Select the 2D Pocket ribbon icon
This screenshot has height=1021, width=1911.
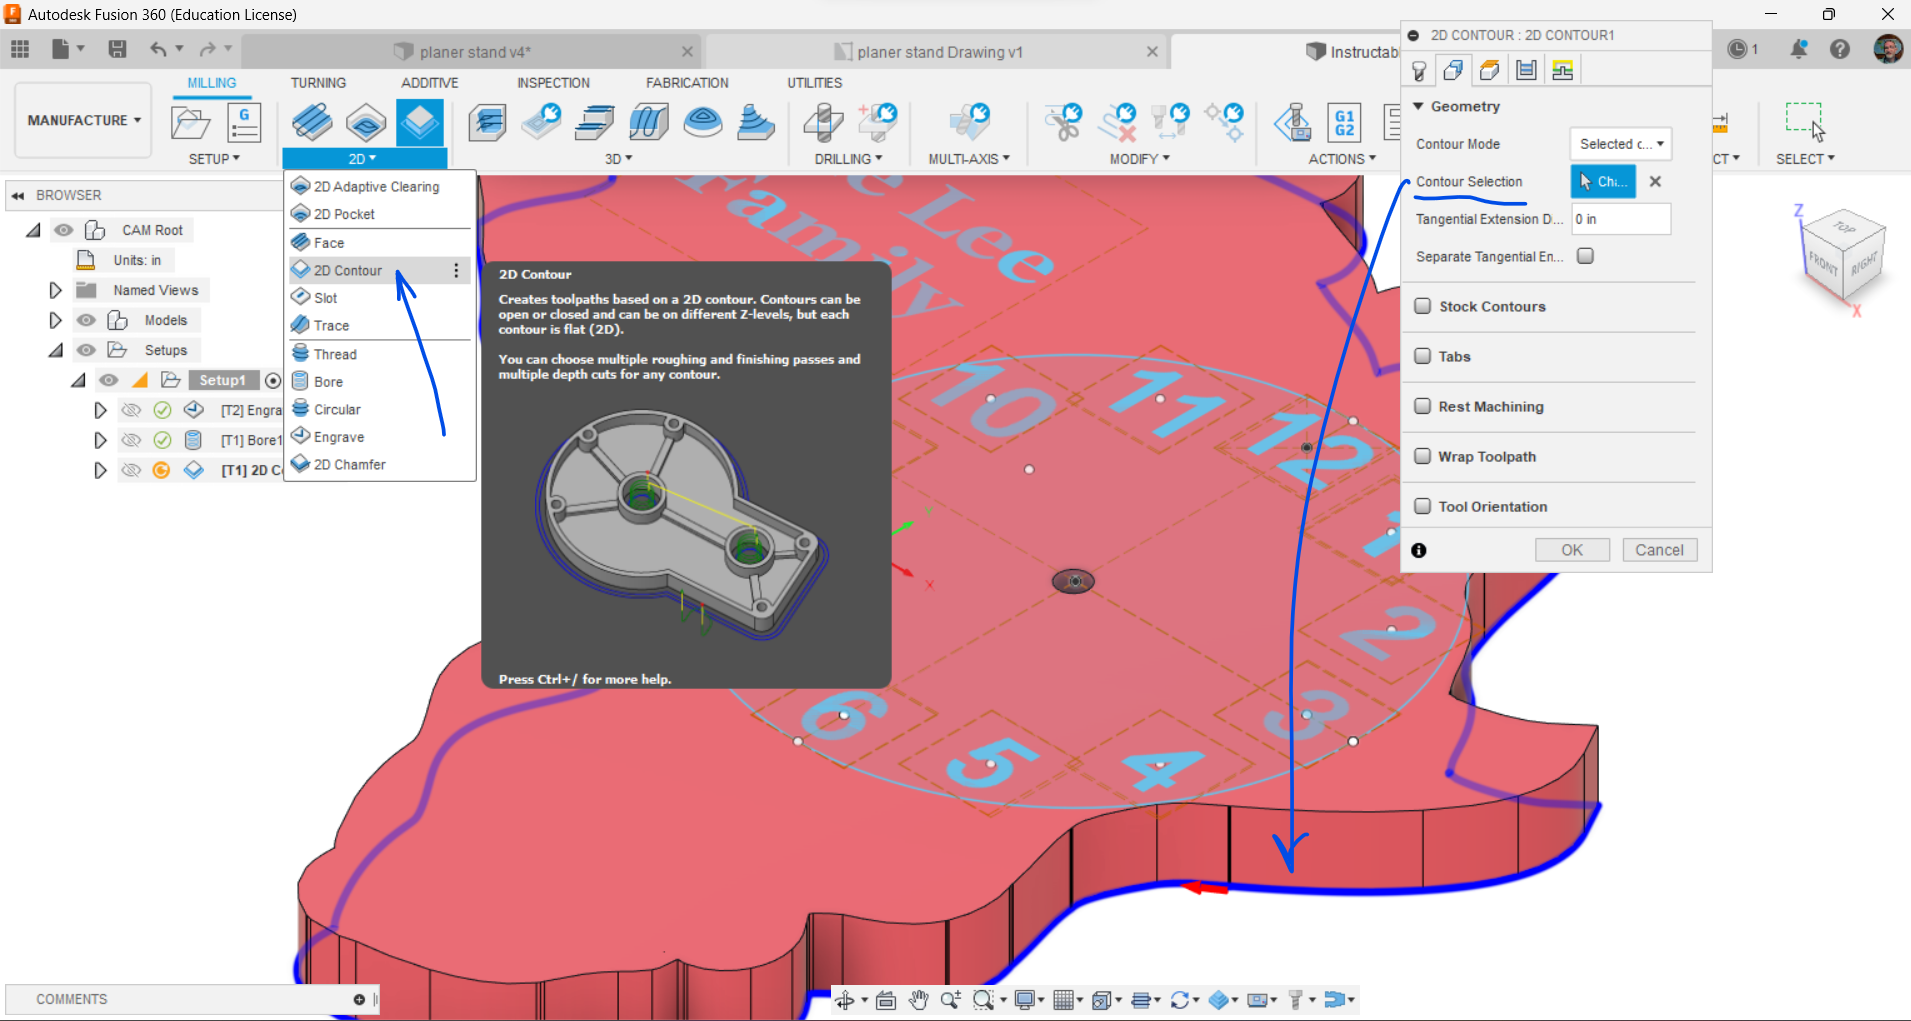point(366,123)
